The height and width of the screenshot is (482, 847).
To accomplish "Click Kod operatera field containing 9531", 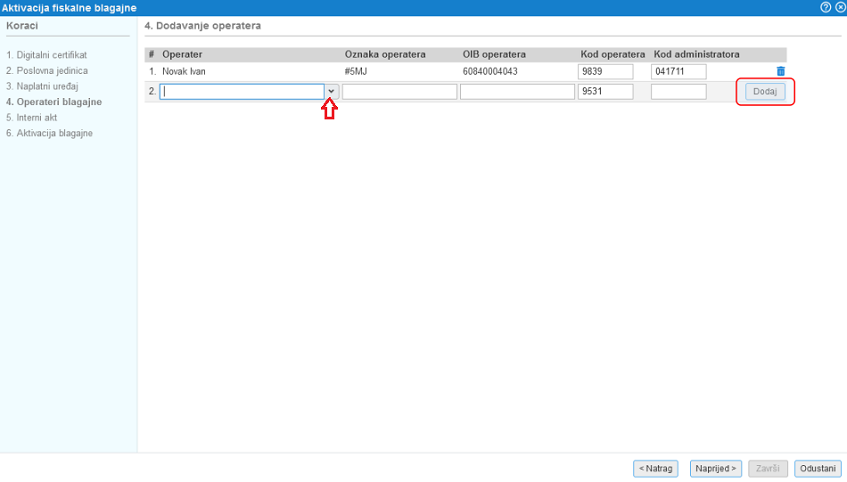I will pyautogui.click(x=605, y=91).
